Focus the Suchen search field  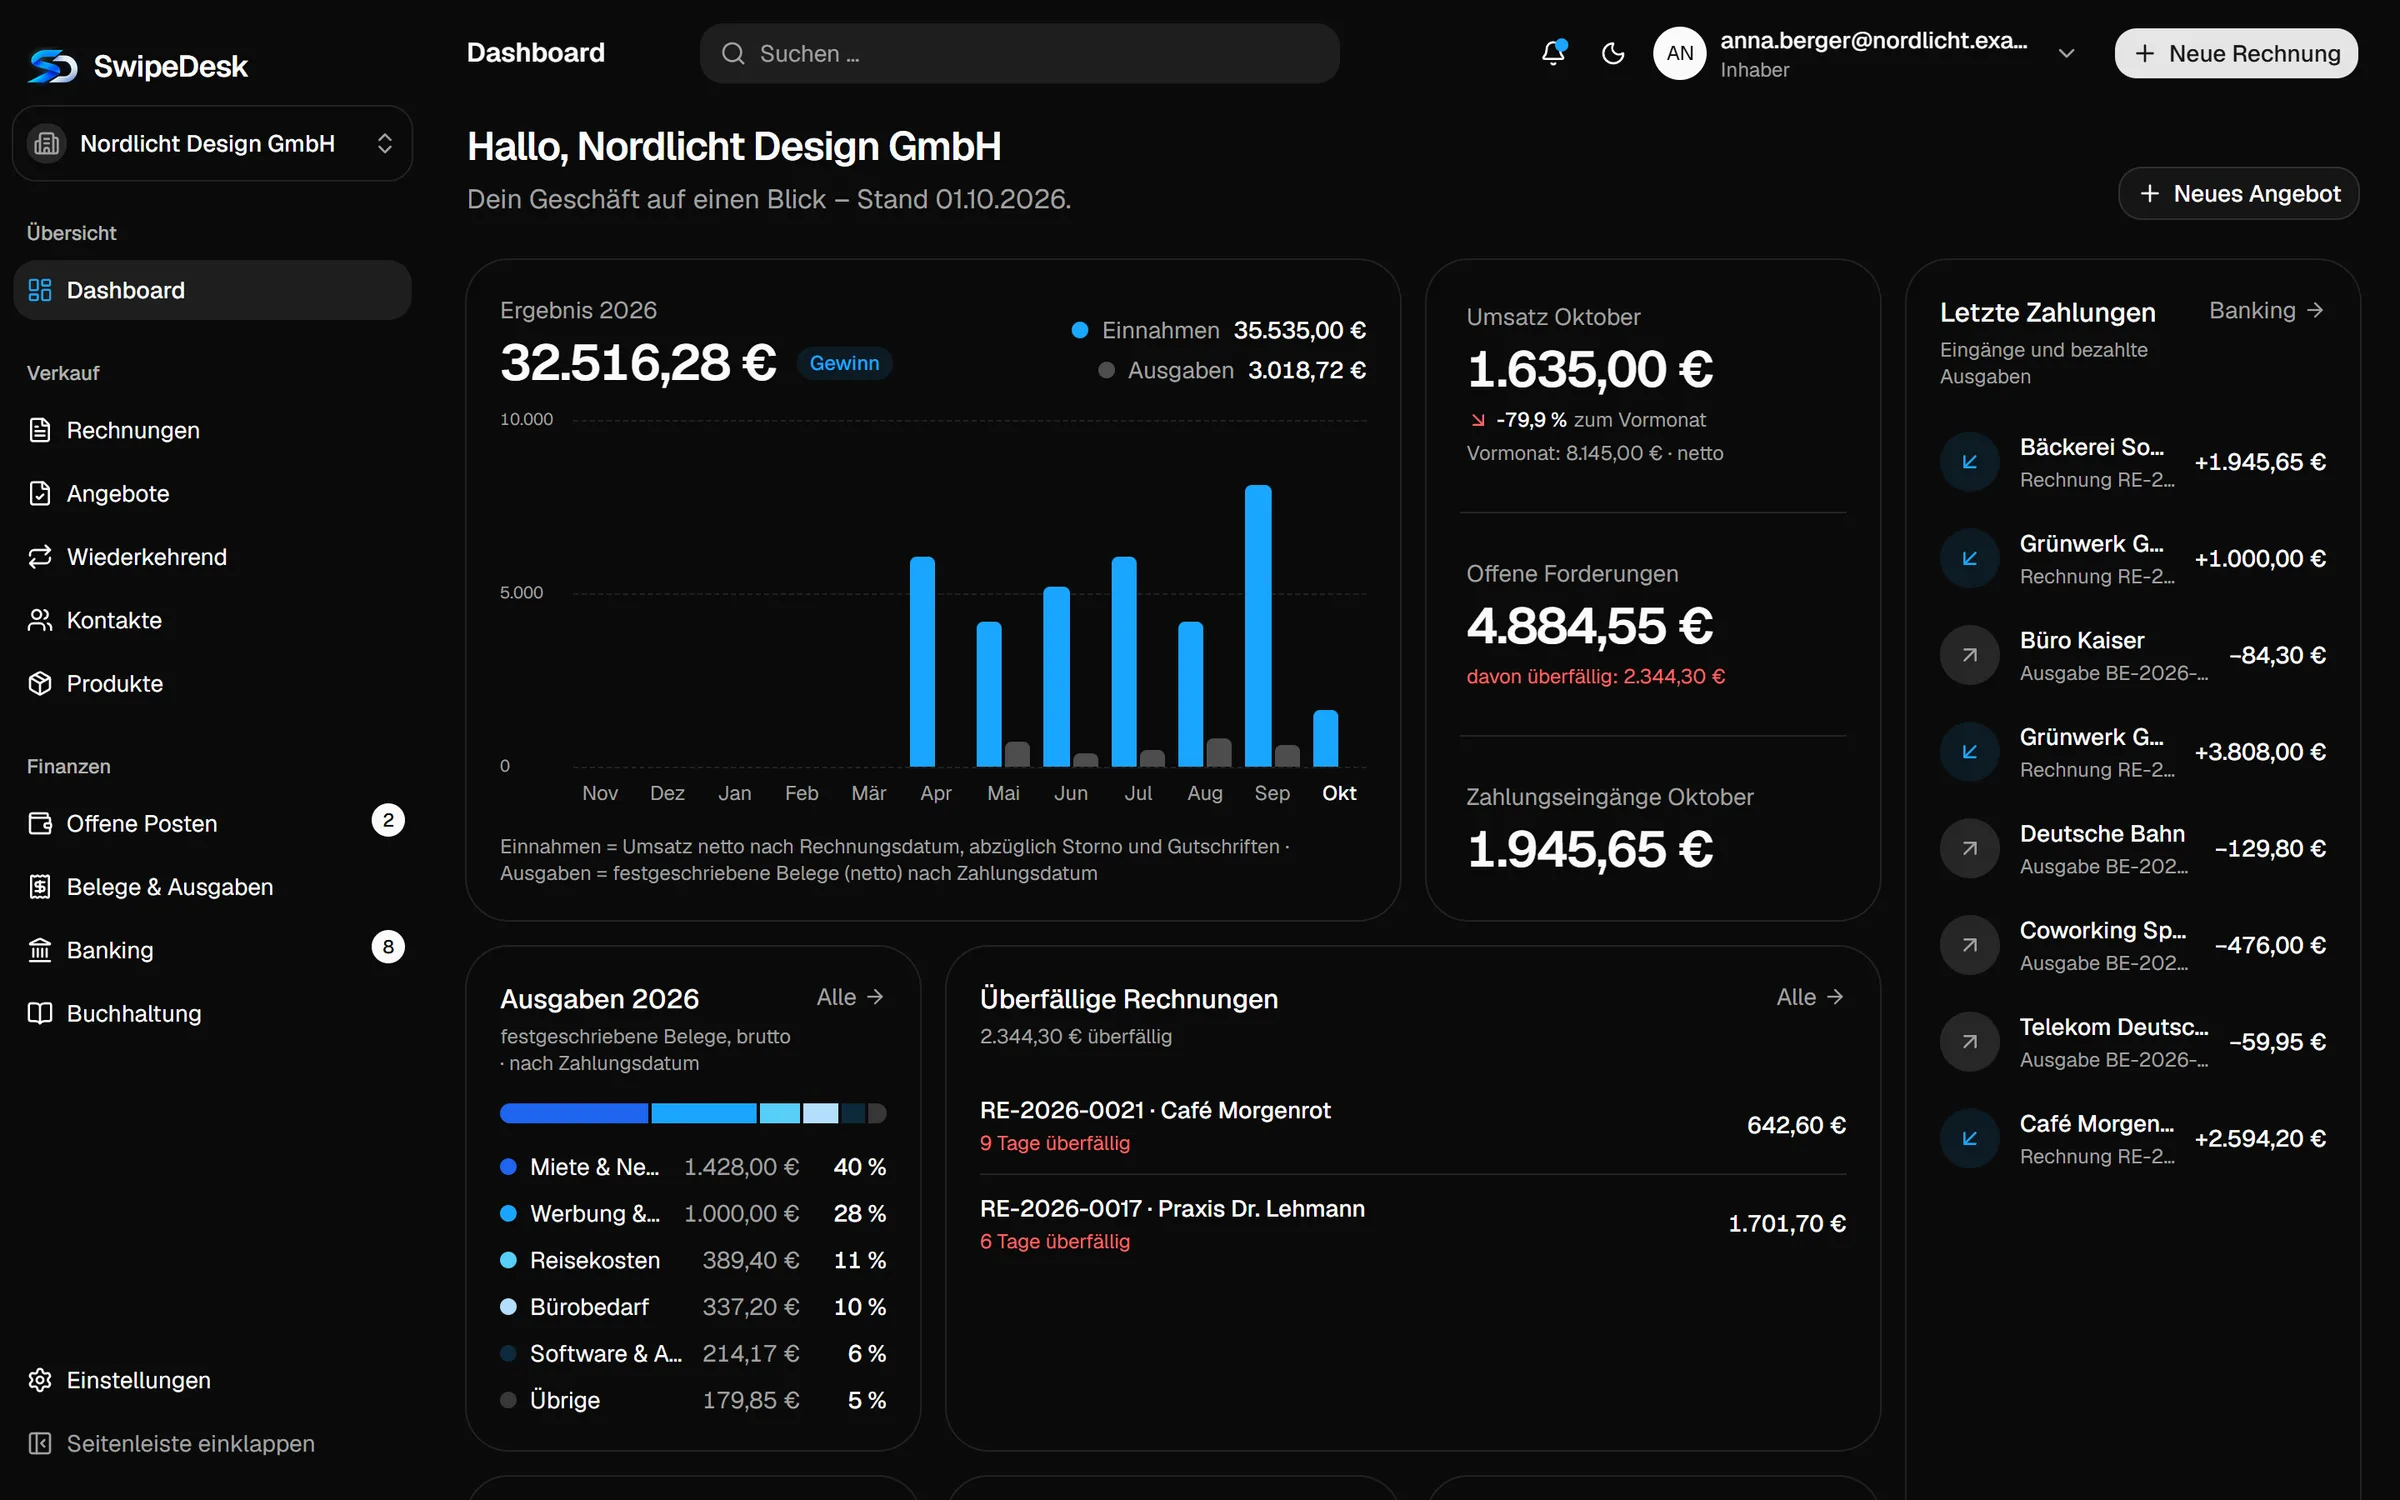click(1019, 53)
